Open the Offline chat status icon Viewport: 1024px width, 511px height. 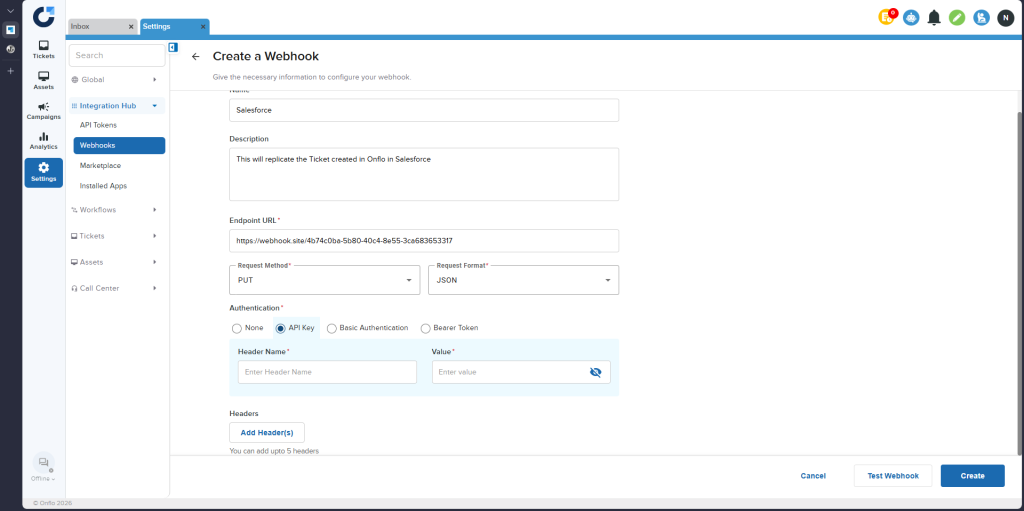(x=44, y=463)
